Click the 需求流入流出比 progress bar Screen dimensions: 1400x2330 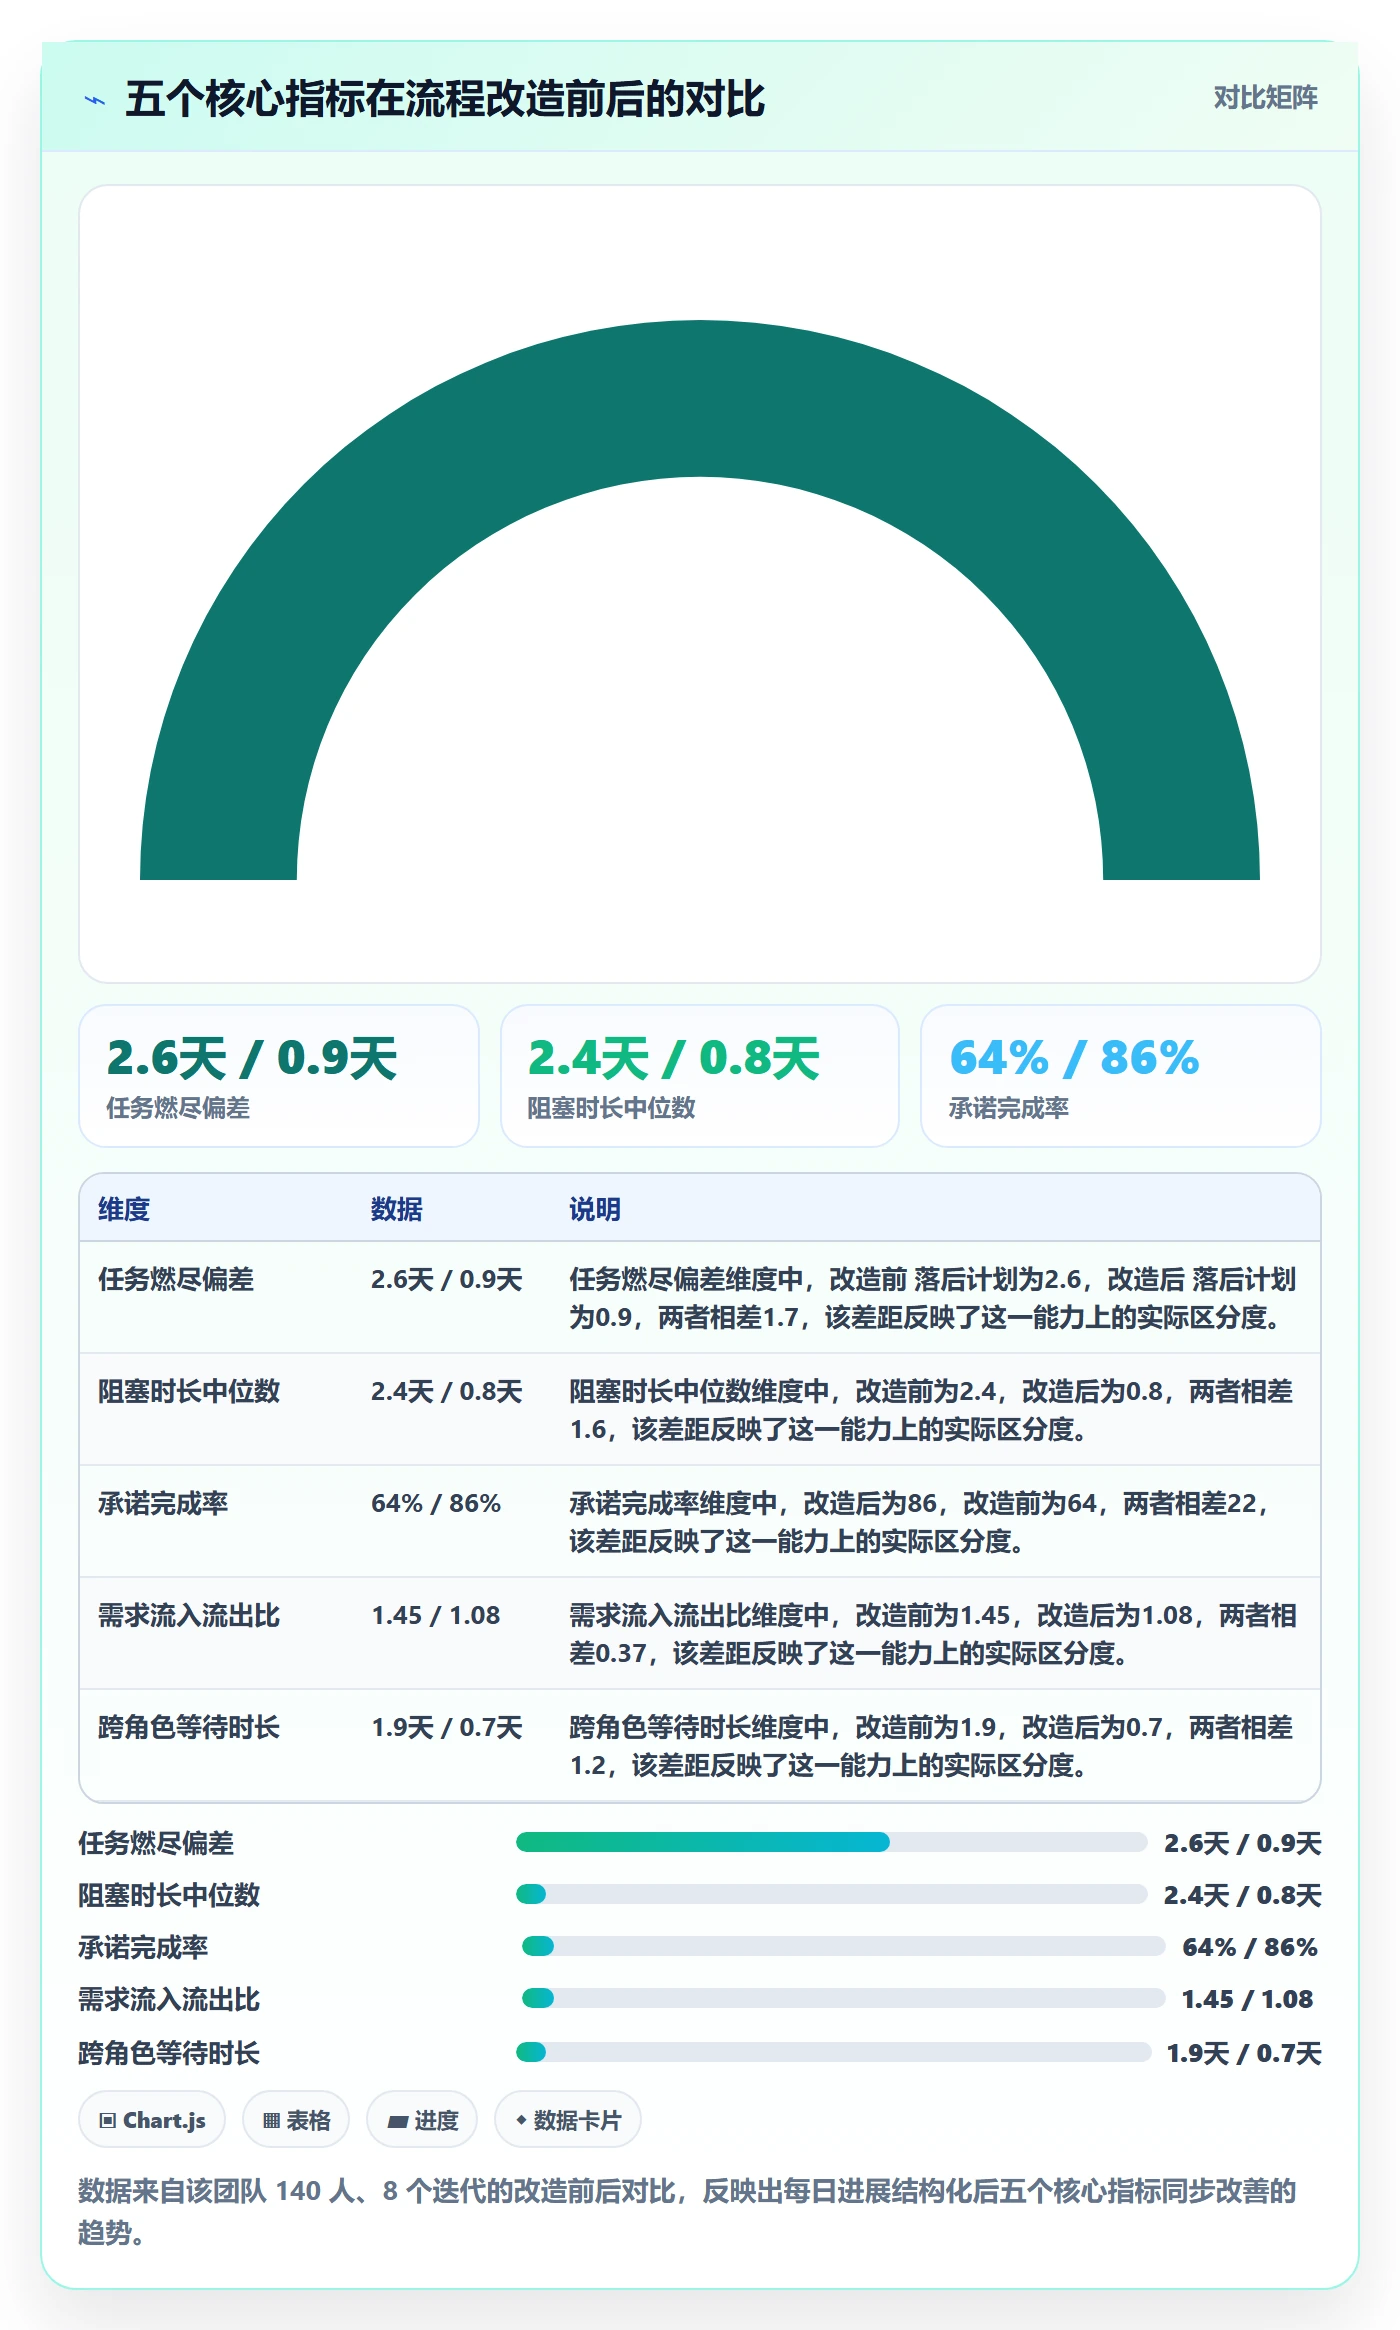(x=843, y=1998)
